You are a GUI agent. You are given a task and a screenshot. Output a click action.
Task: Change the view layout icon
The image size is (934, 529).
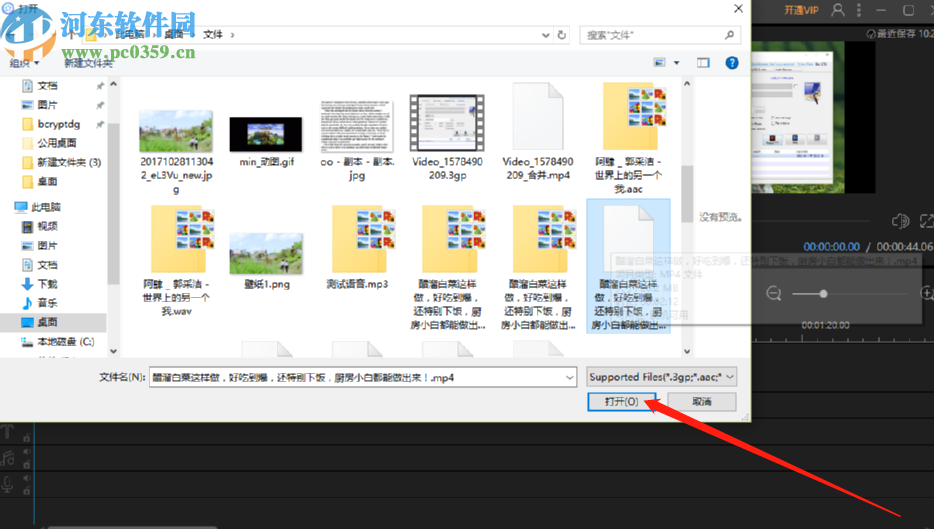(659, 63)
